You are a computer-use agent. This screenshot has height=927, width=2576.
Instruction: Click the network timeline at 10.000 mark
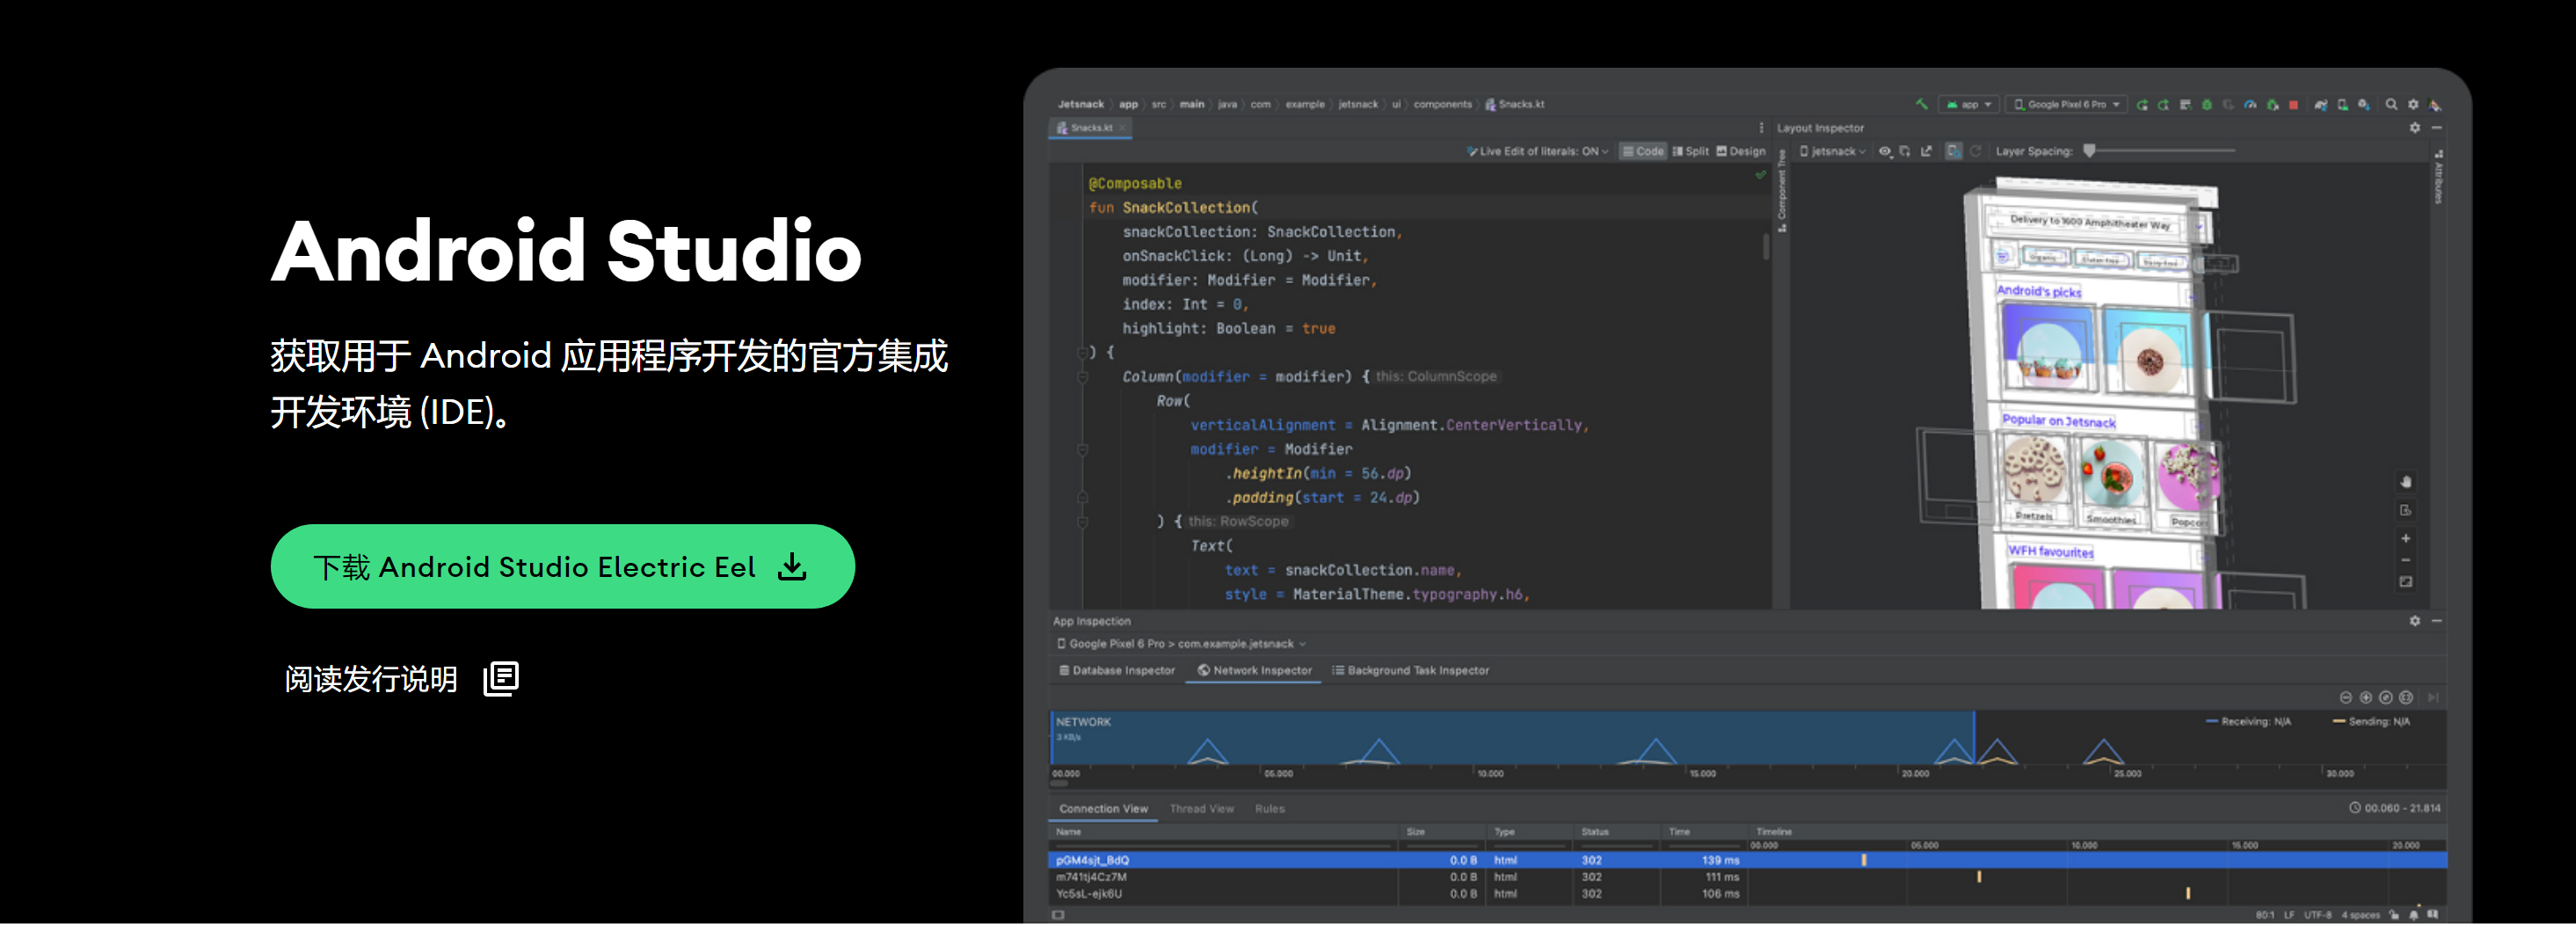pos(1490,774)
